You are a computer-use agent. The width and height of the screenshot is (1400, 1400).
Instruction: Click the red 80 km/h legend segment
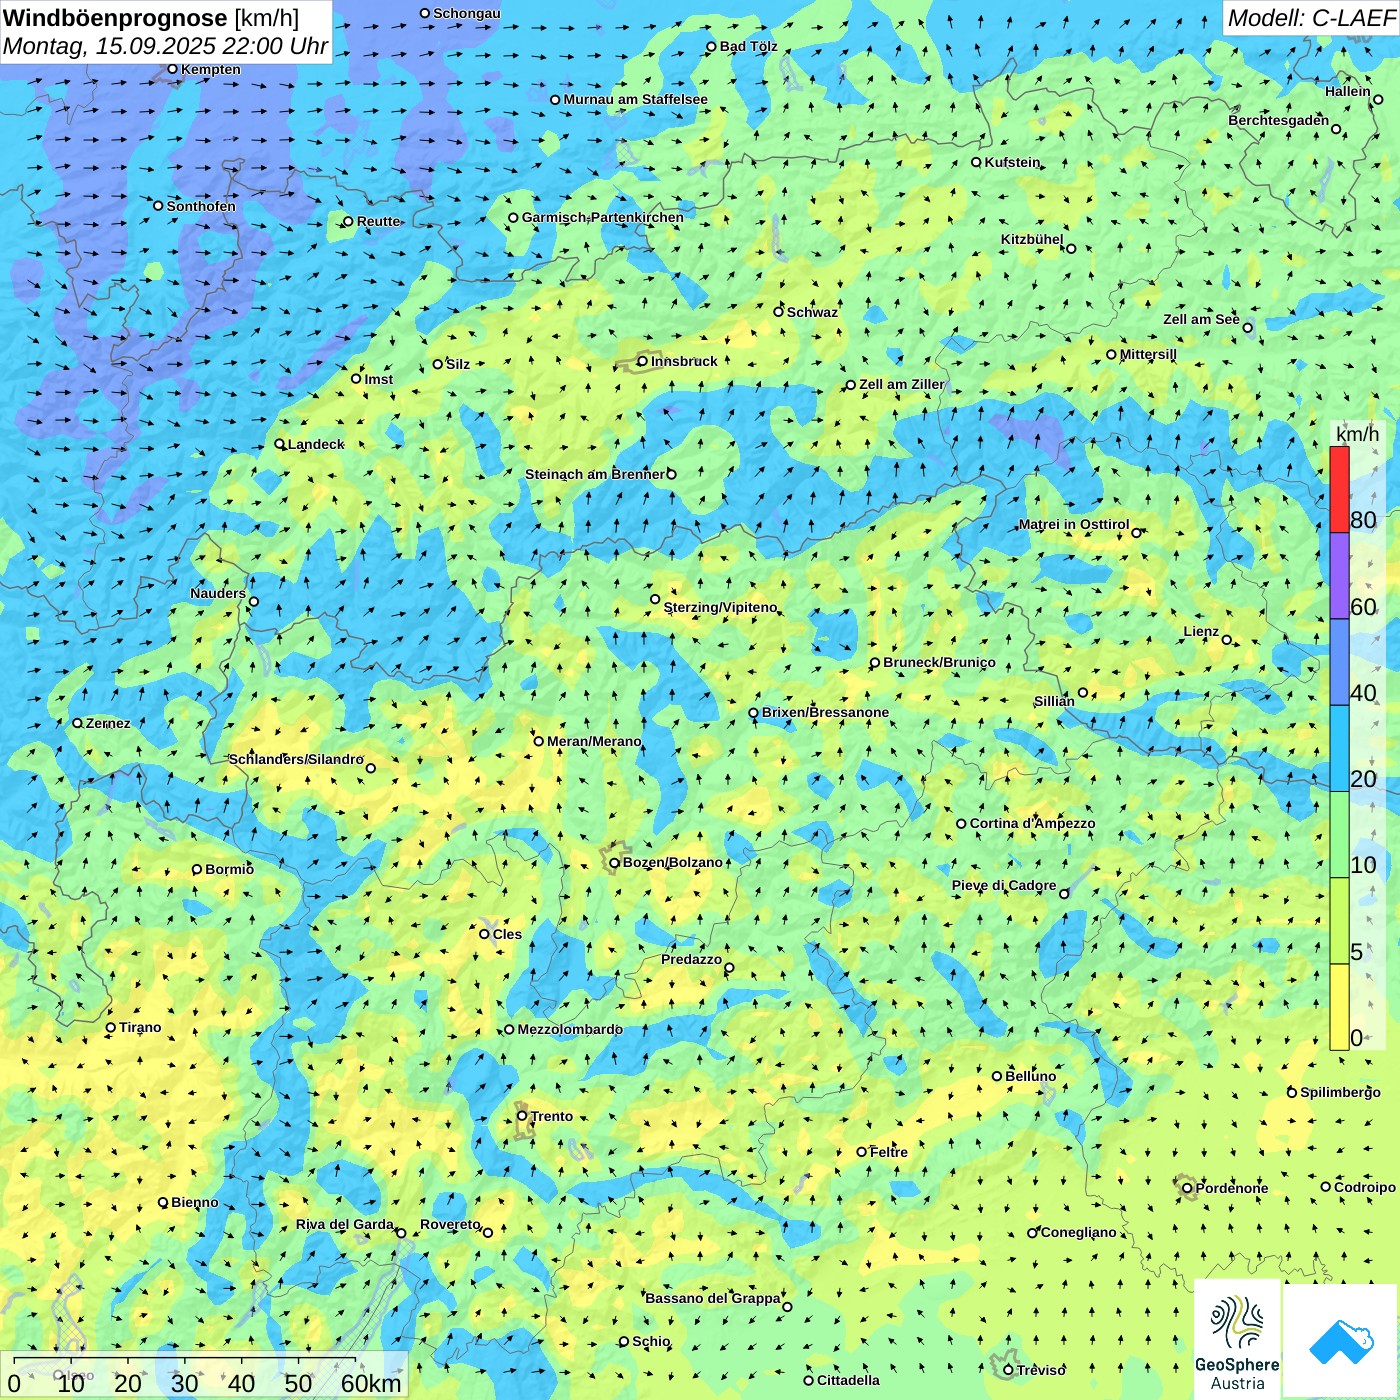pyautogui.click(x=1339, y=490)
